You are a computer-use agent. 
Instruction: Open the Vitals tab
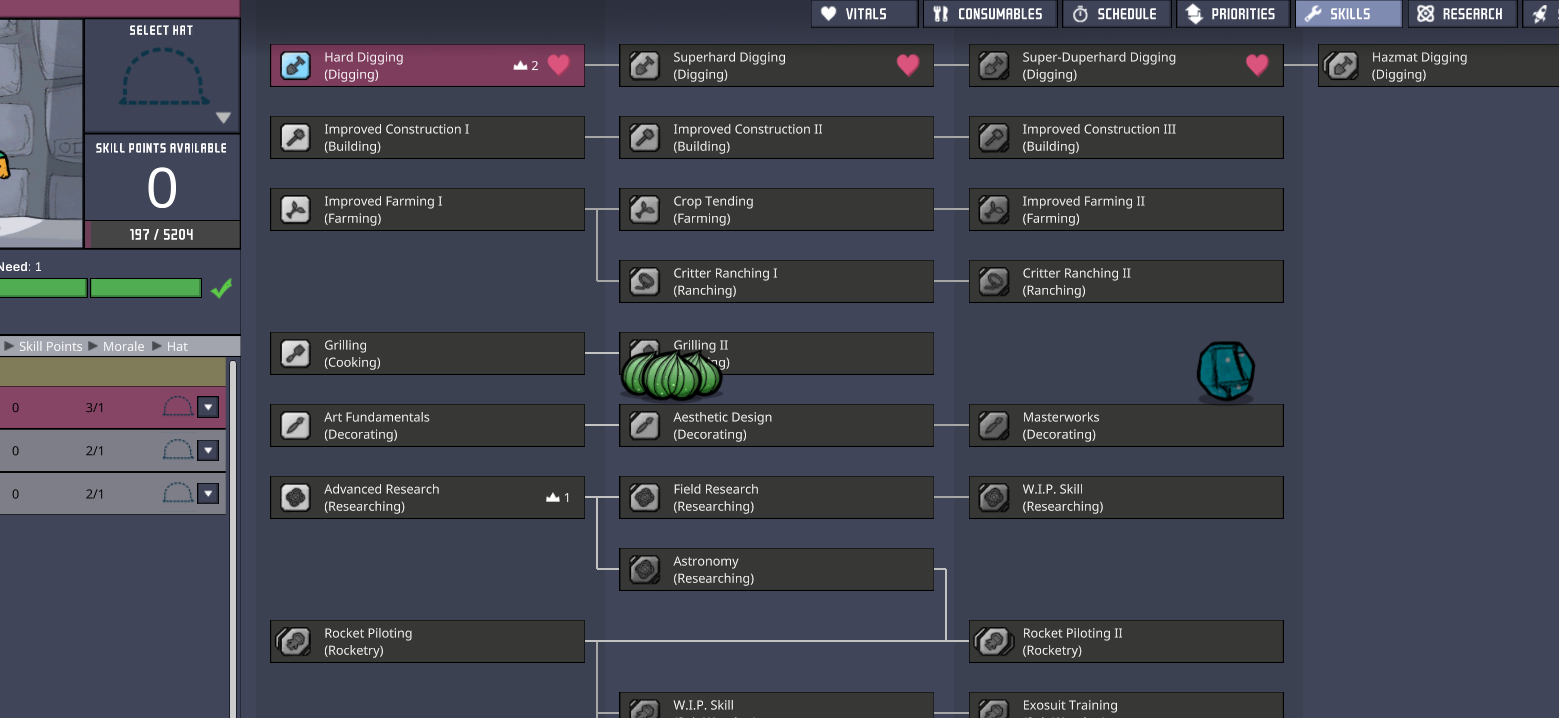point(864,14)
